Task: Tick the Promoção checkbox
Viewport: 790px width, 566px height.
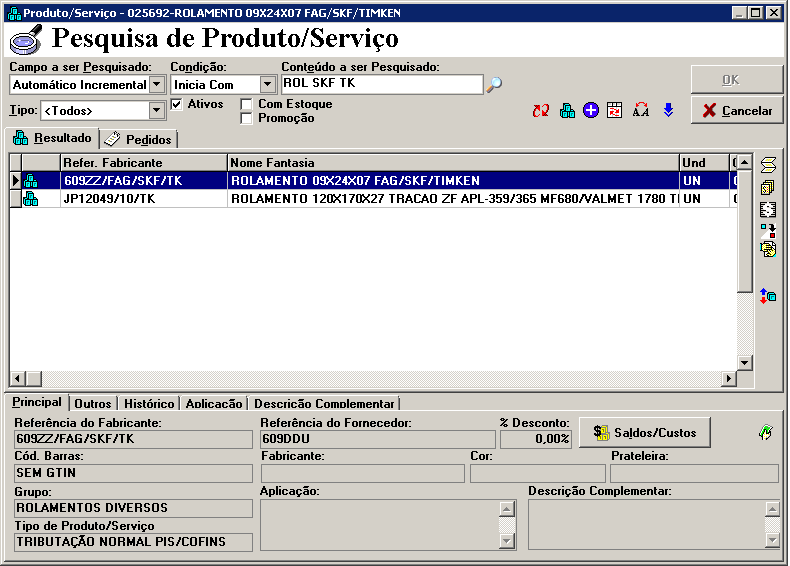Action: pos(247,118)
